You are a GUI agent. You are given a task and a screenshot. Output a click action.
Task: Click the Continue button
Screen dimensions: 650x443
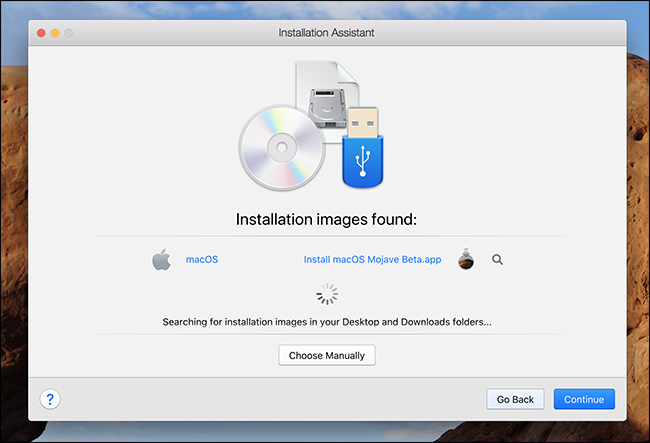tap(584, 399)
